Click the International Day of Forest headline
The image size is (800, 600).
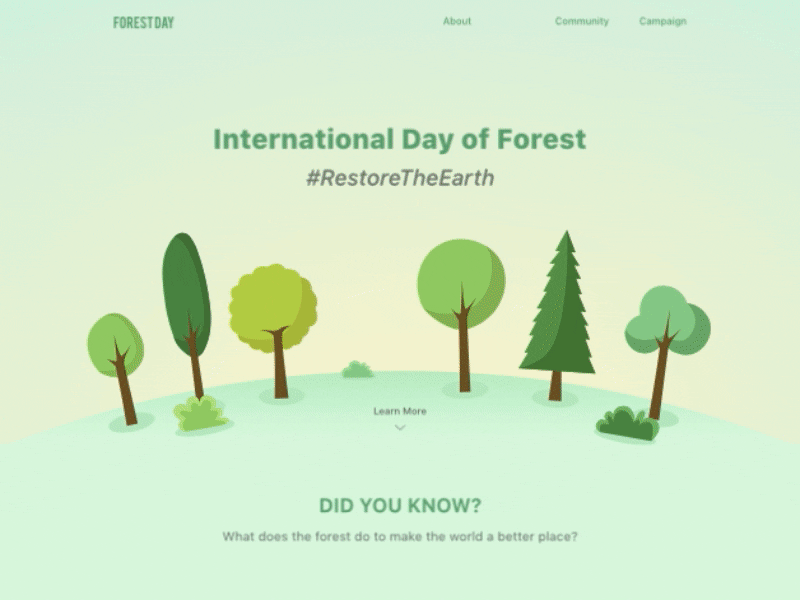(398, 141)
